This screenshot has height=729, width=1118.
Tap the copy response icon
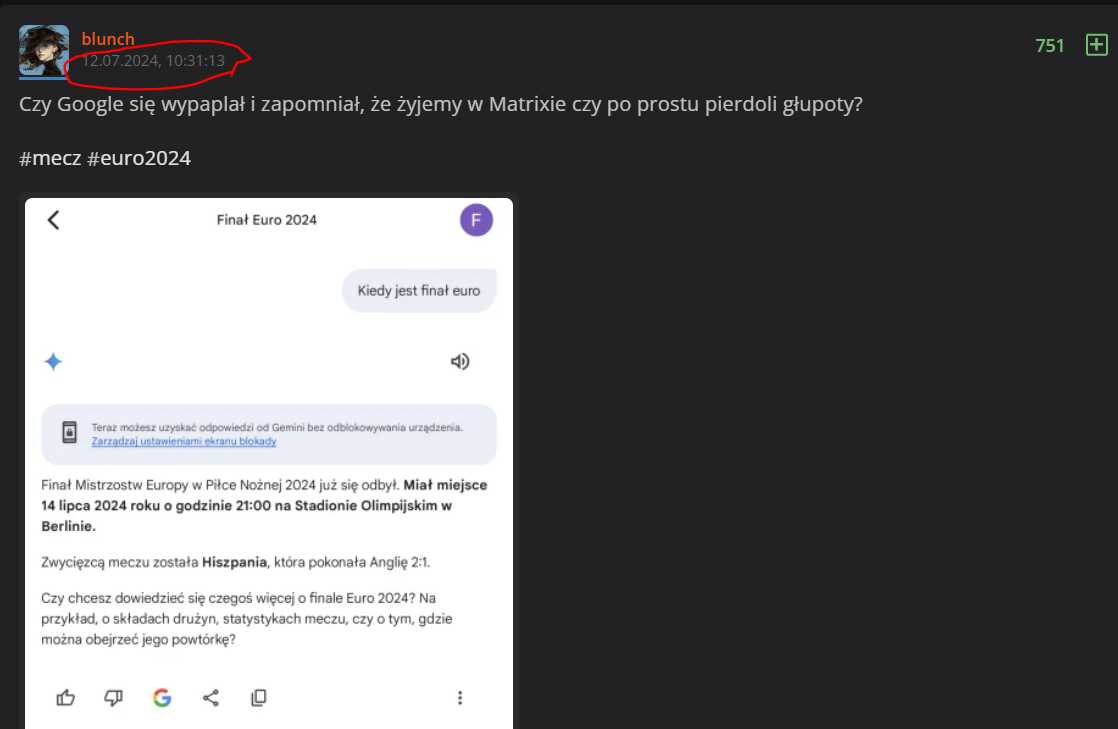point(258,698)
